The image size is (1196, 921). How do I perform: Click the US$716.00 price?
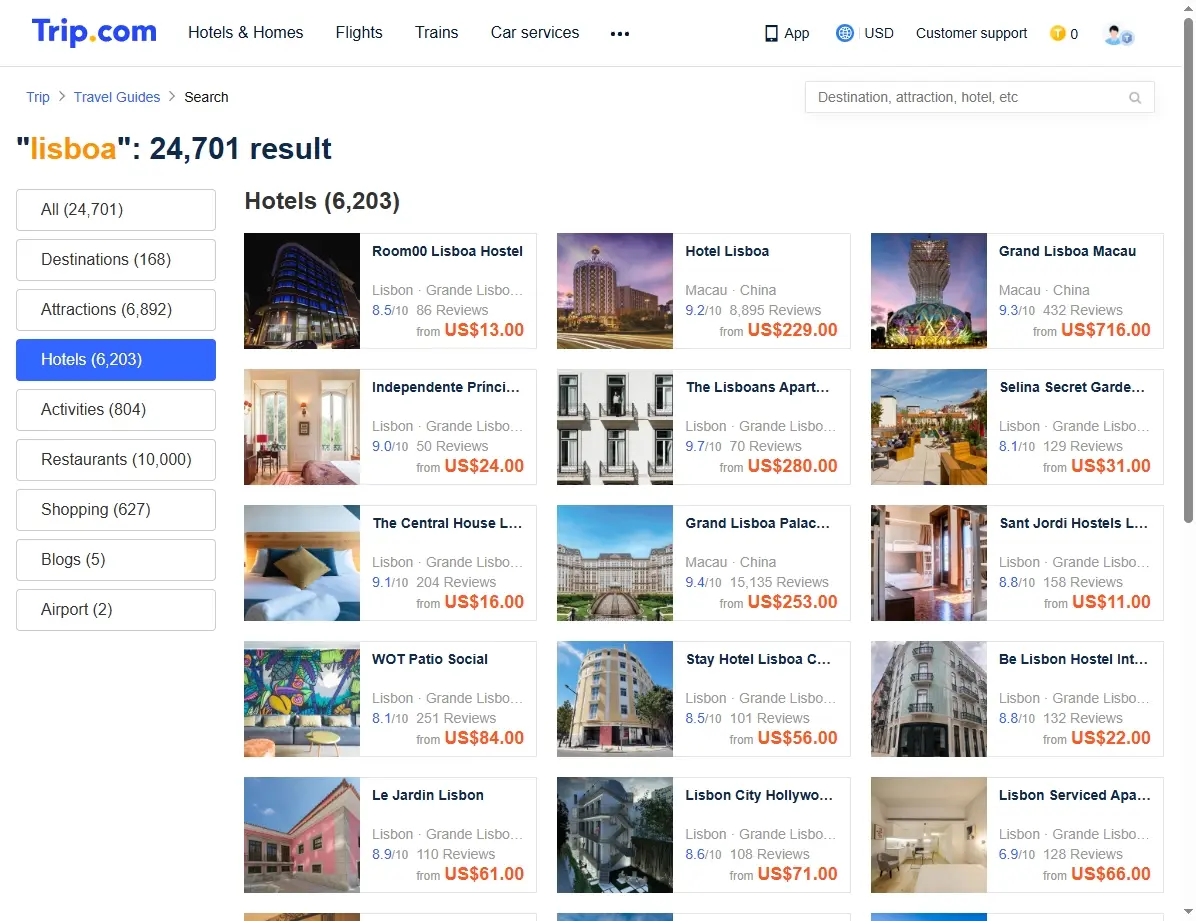[x=1105, y=330]
